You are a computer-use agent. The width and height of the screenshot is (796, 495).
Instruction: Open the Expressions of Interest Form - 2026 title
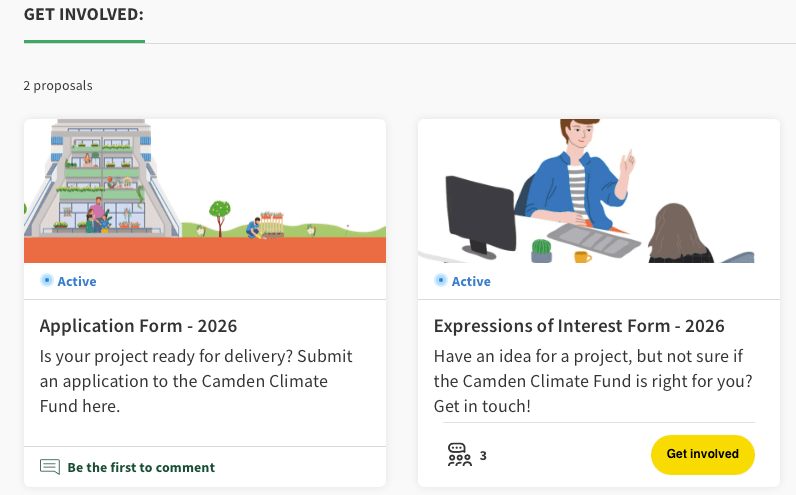click(579, 326)
